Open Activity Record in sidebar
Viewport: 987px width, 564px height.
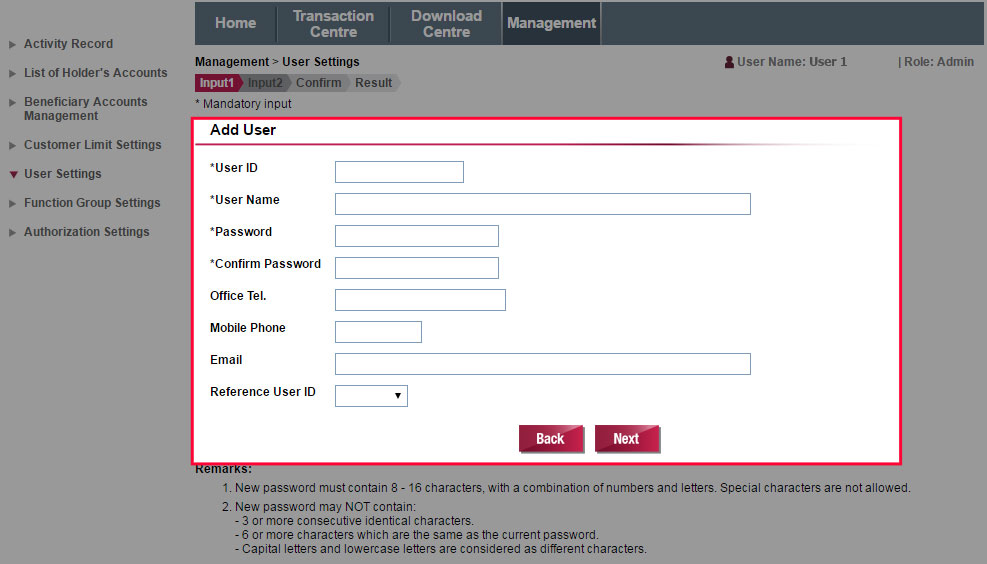tap(68, 44)
